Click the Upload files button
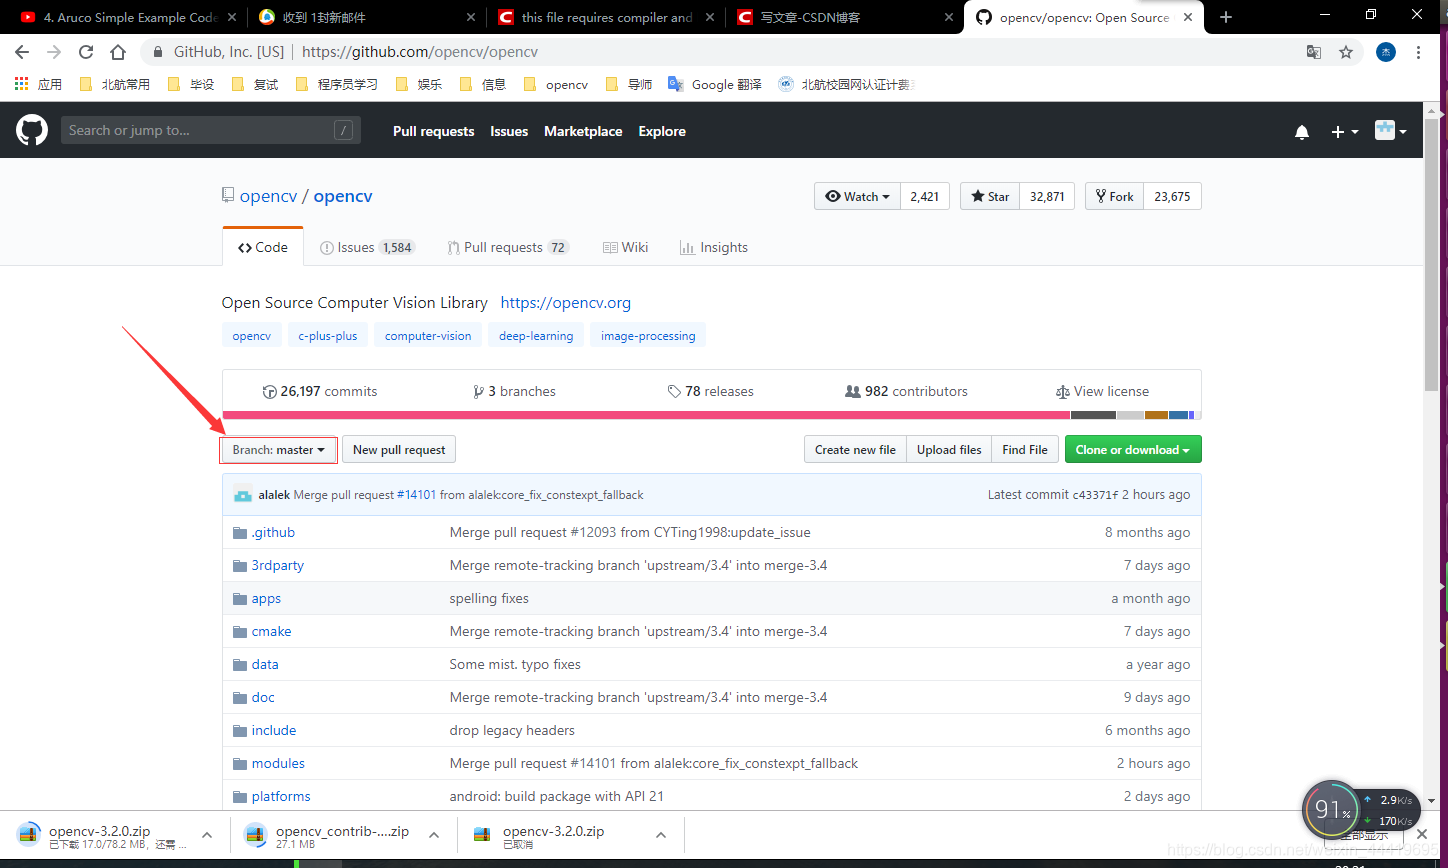1448x868 pixels. click(x=949, y=450)
